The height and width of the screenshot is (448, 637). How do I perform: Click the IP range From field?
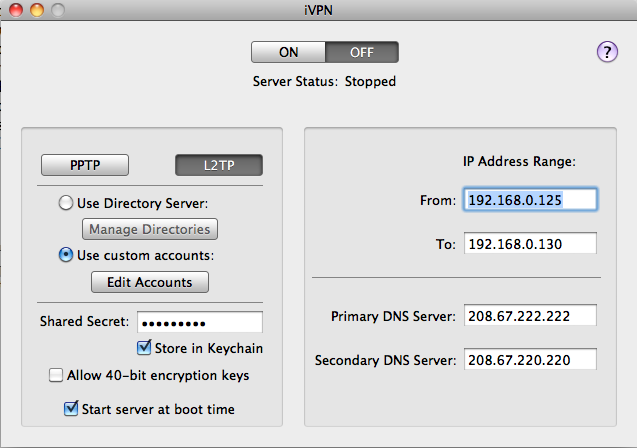(530, 199)
